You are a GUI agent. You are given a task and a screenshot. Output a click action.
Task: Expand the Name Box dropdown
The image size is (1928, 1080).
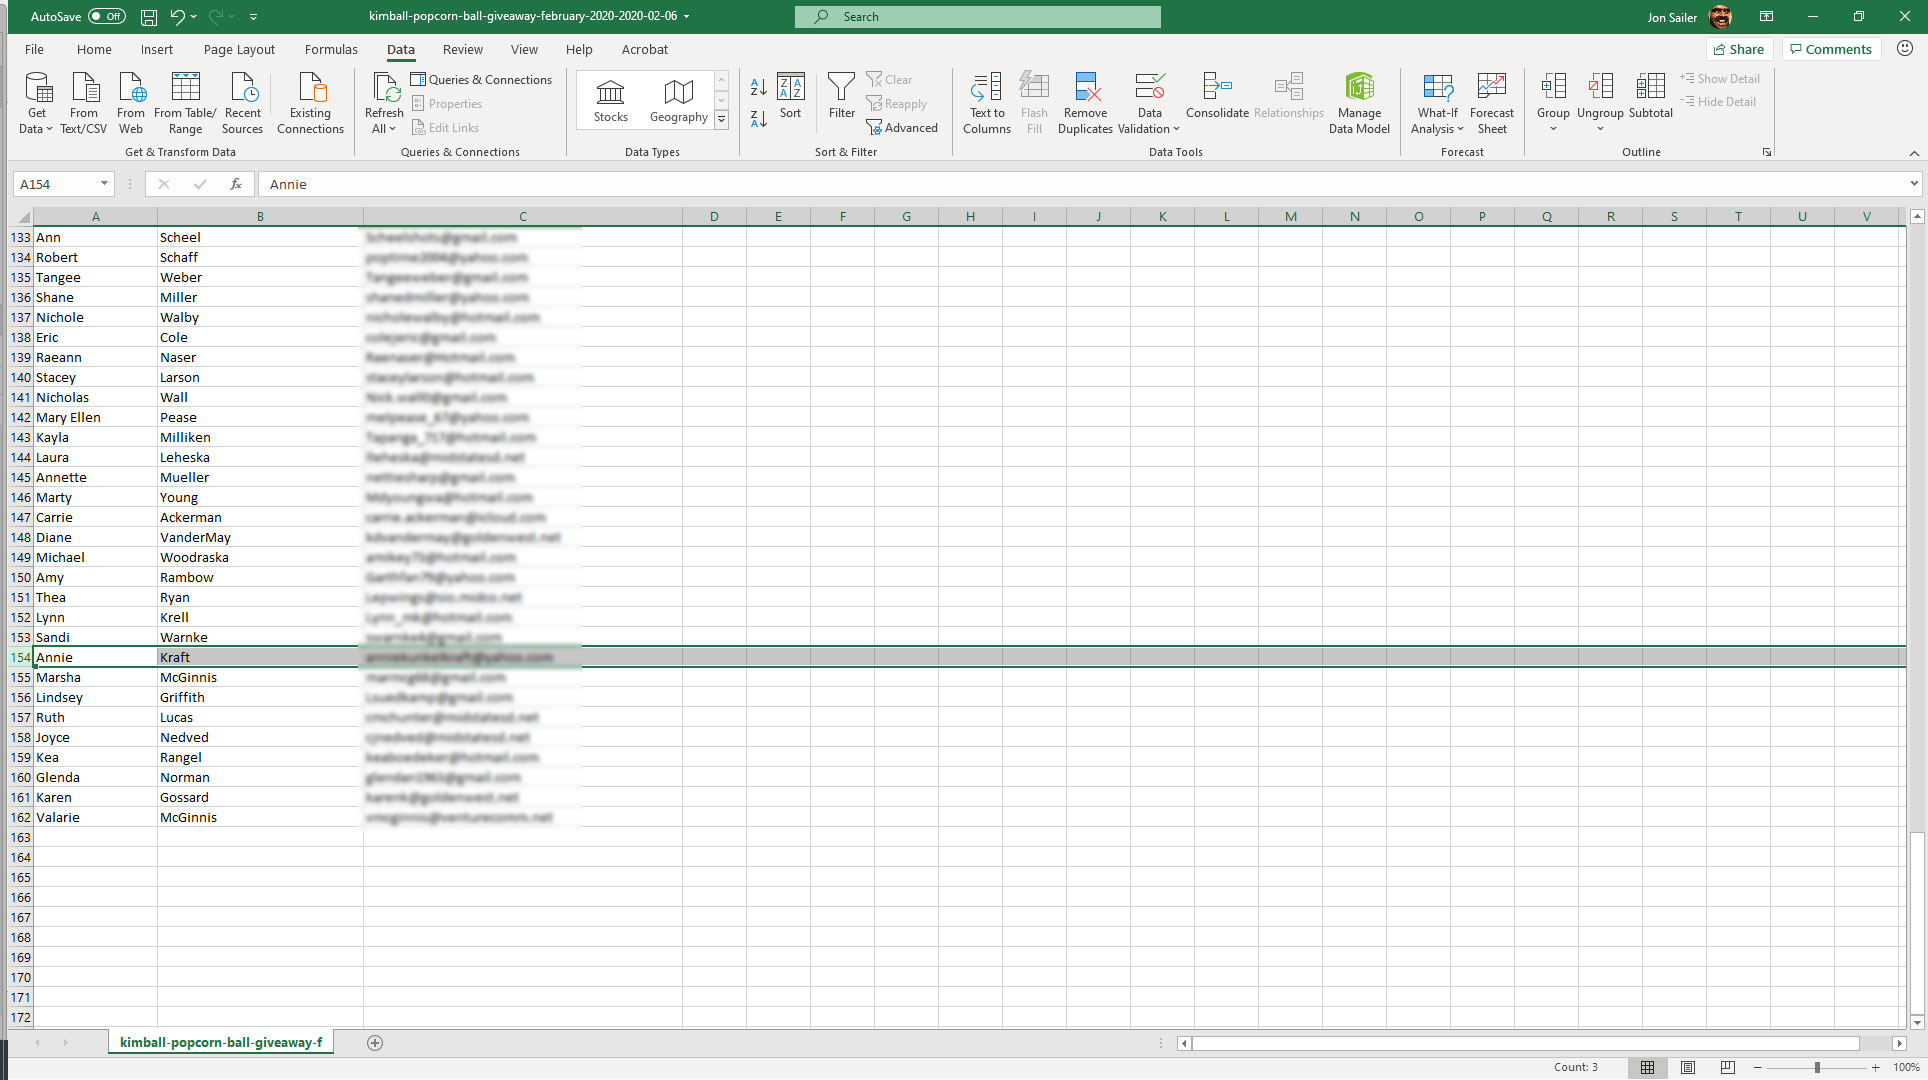click(104, 184)
